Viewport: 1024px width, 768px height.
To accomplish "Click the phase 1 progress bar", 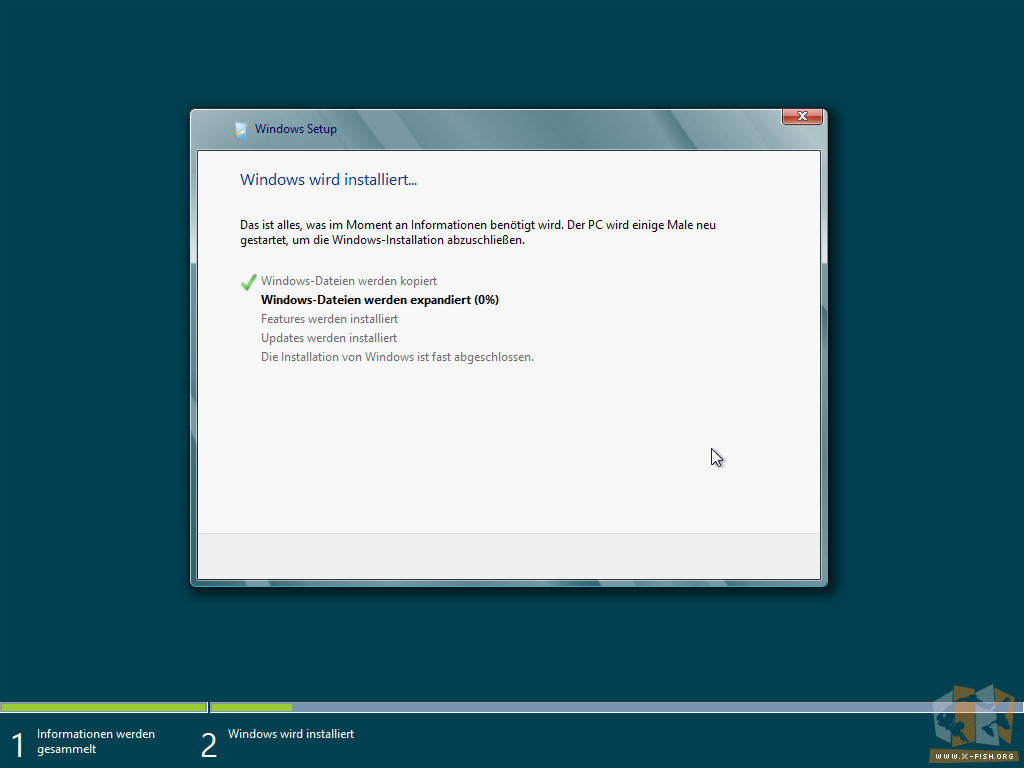I will point(104,707).
